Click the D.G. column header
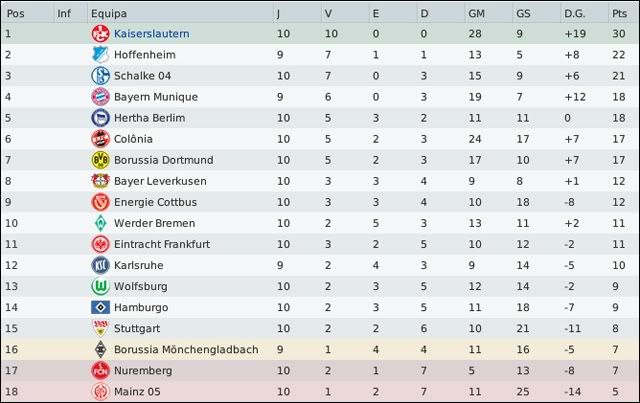 [x=574, y=13]
